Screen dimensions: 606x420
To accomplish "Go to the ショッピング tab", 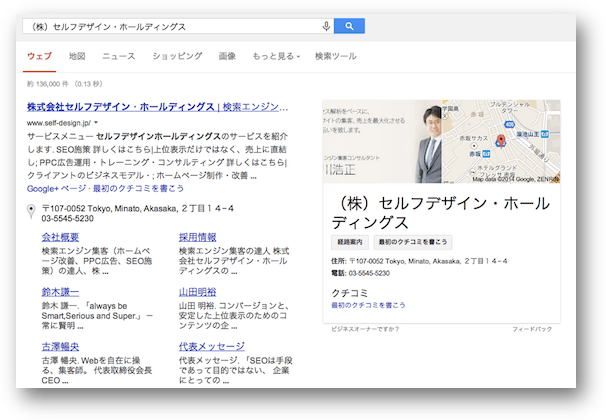I will [x=177, y=56].
